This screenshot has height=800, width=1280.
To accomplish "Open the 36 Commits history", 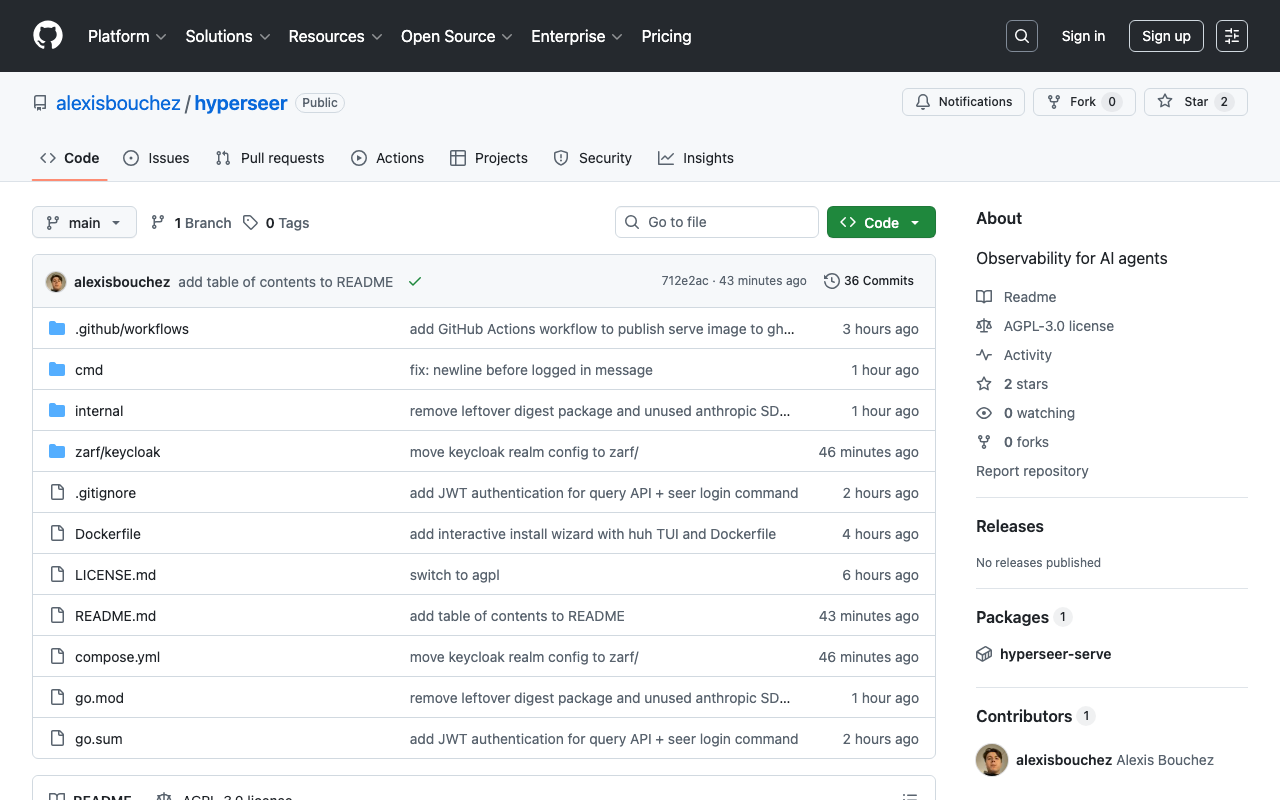I will point(869,281).
